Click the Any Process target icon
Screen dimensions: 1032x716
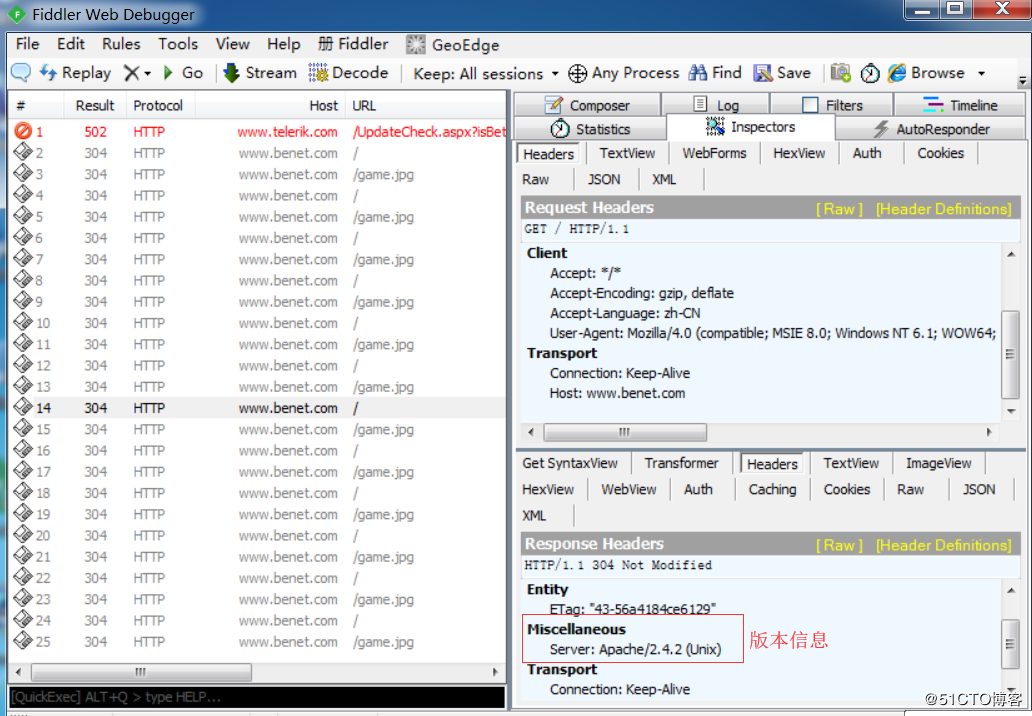point(577,73)
